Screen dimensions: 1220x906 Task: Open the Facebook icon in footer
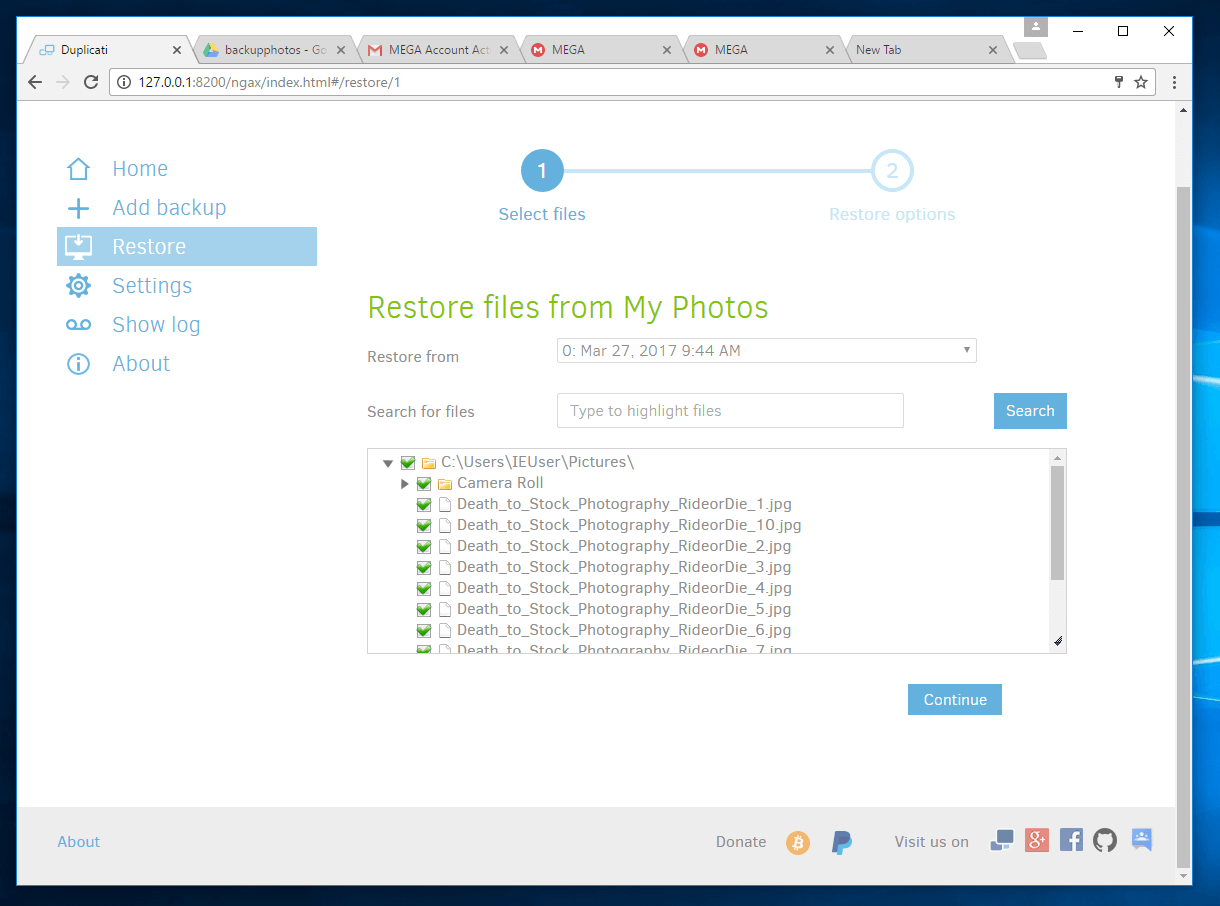1071,840
